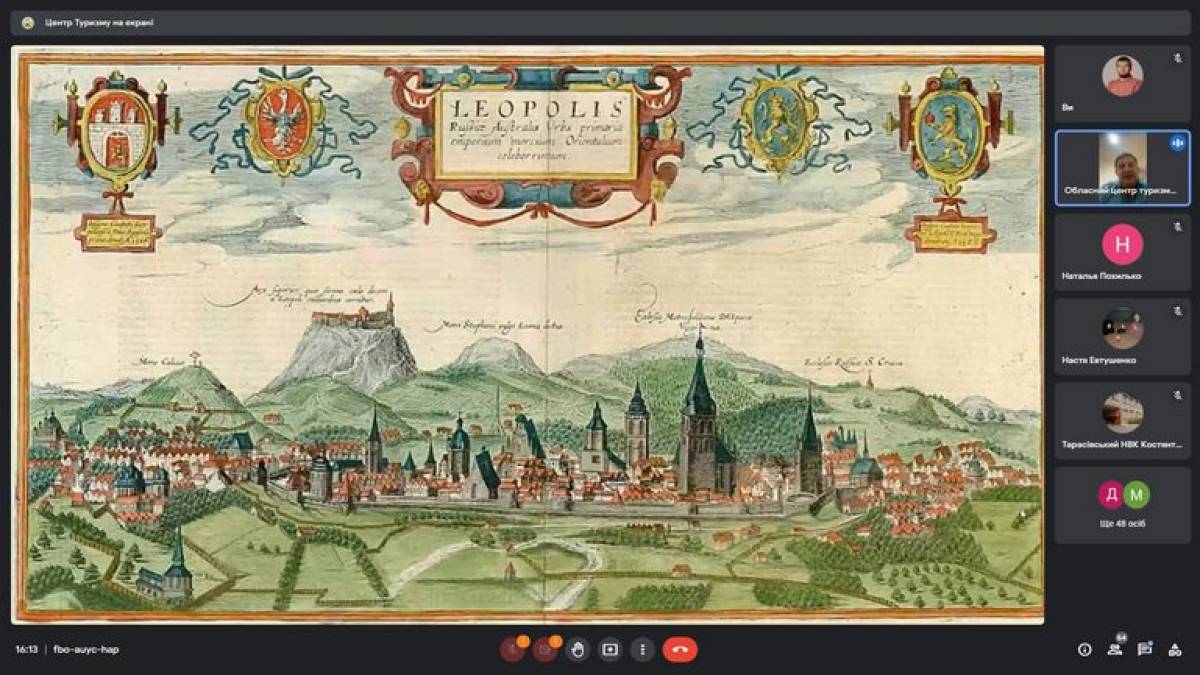Click the red leave call button
Screen dimensions: 1200x675
click(680, 650)
